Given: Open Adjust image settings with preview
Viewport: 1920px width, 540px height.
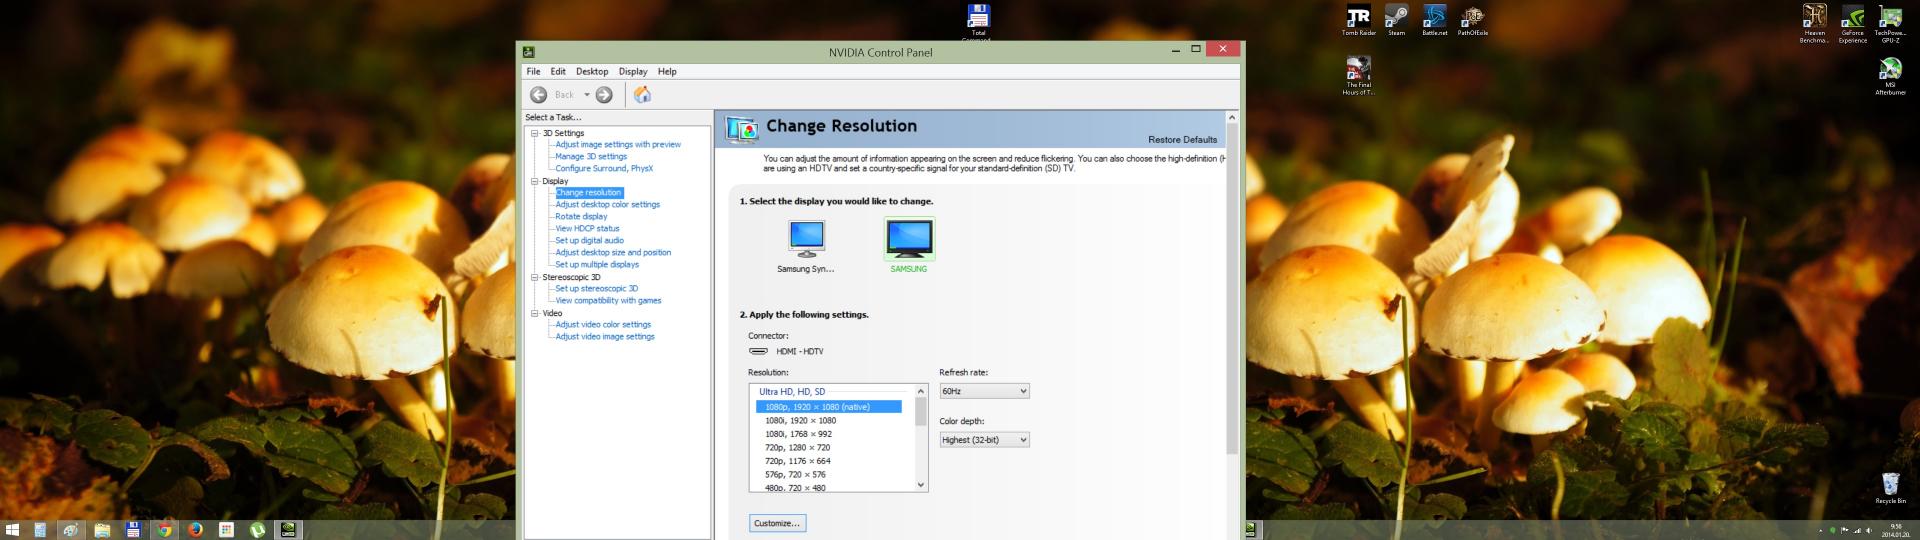Looking at the screenshot, I should coord(618,145).
